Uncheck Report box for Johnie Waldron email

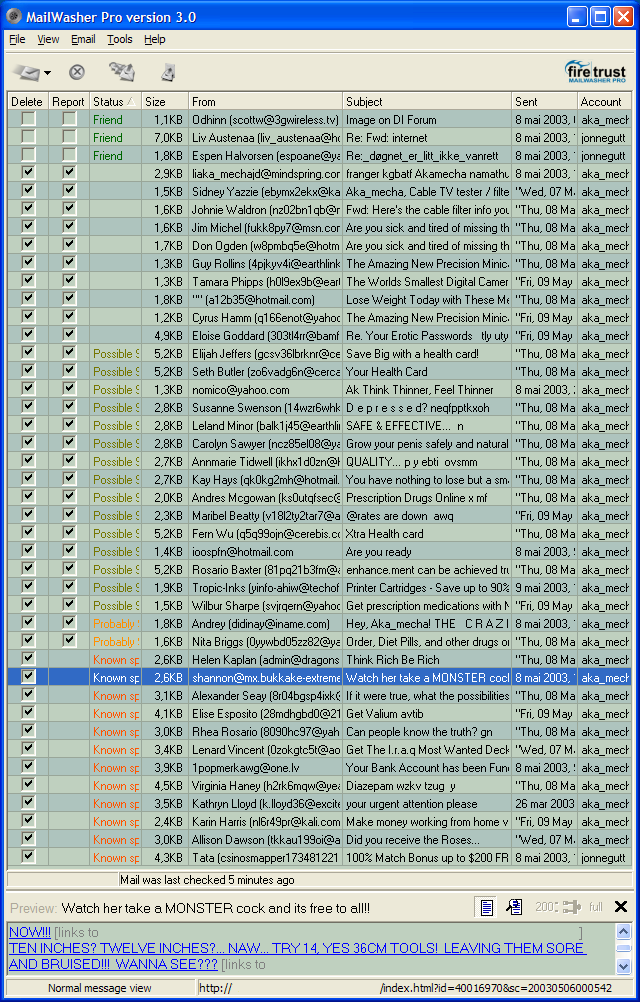69,209
